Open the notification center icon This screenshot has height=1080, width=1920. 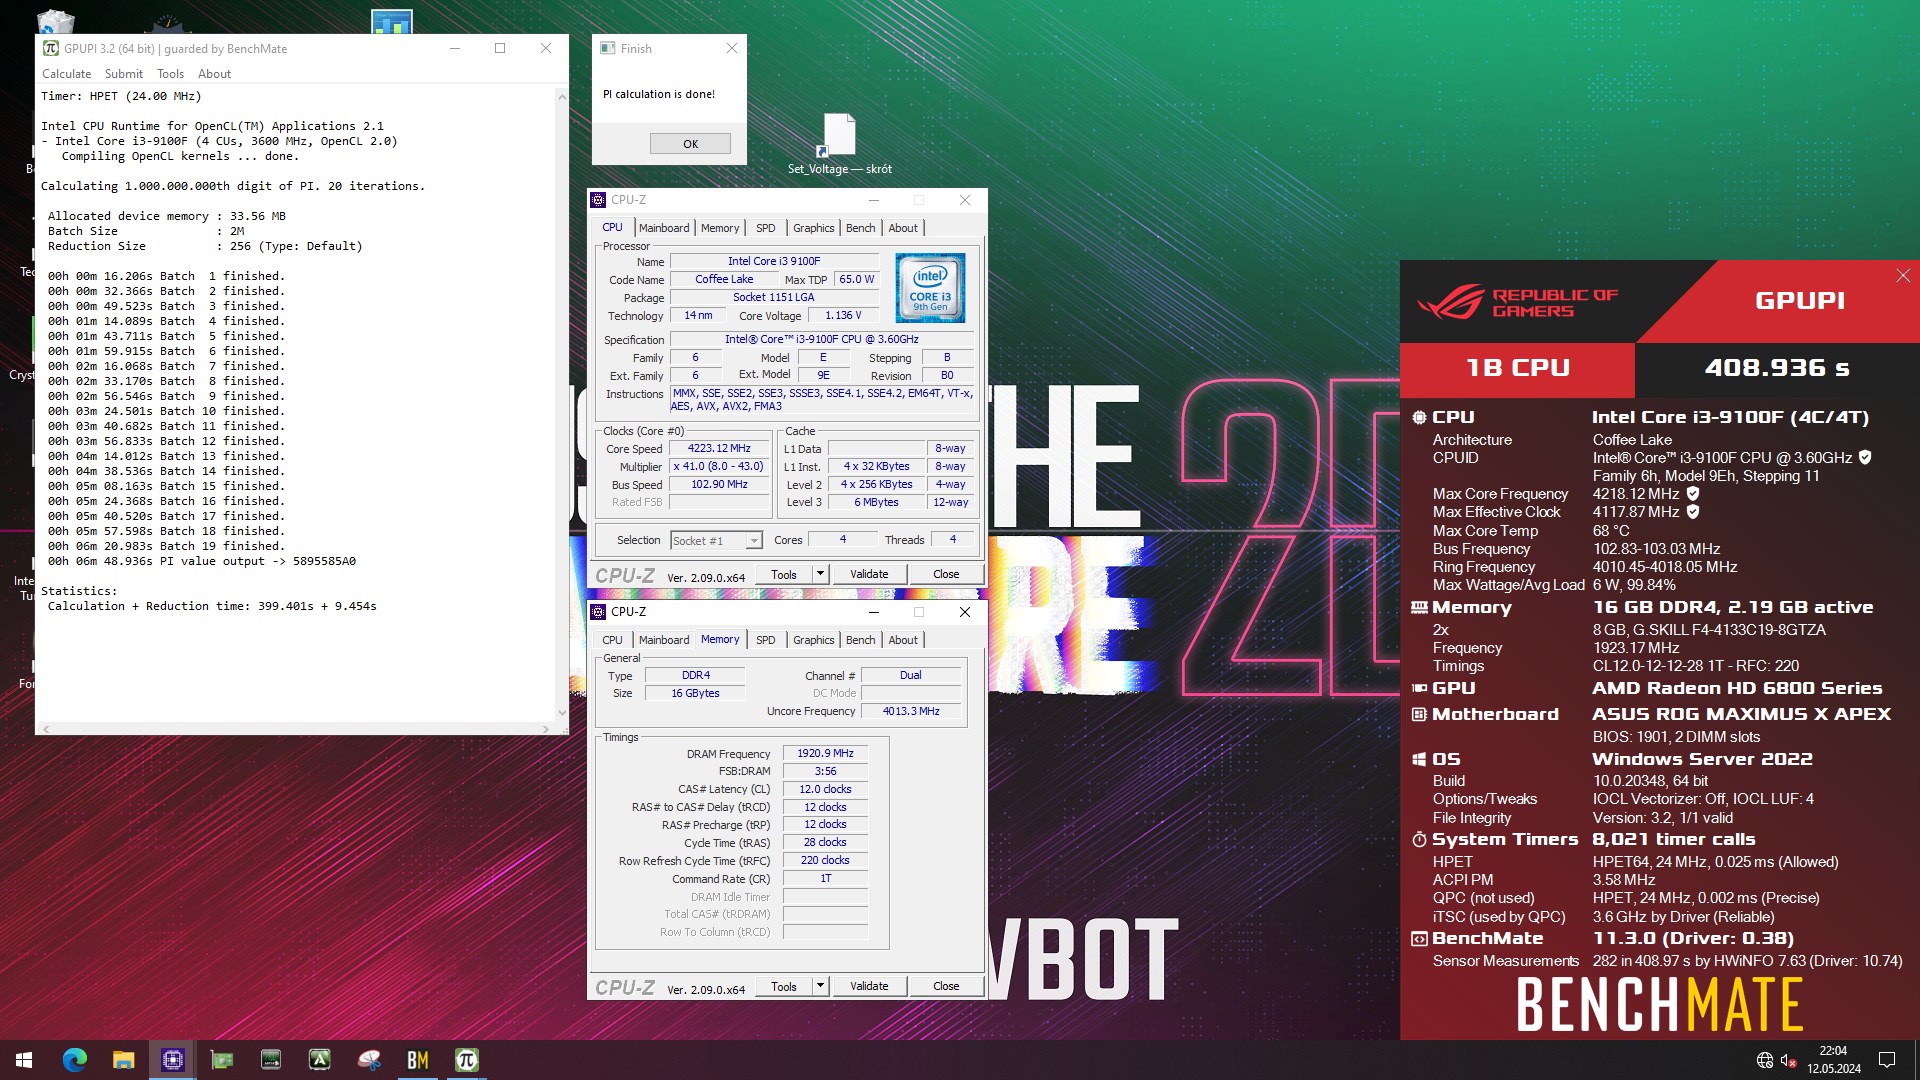[1887, 1060]
